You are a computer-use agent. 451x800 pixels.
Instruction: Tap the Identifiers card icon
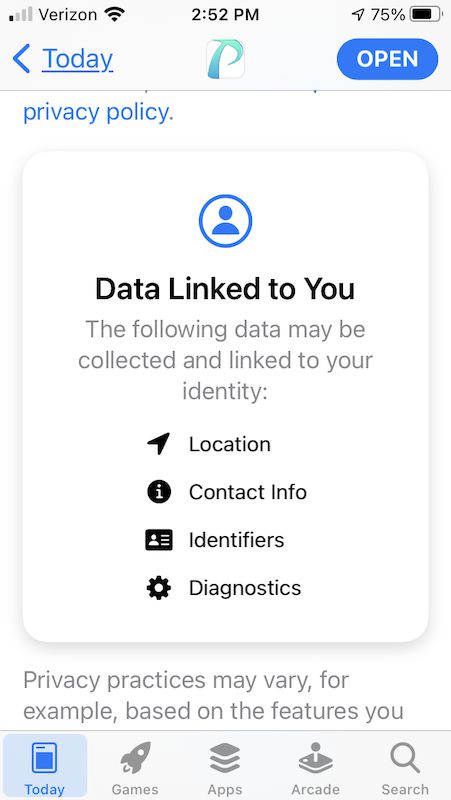click(159, 540)
